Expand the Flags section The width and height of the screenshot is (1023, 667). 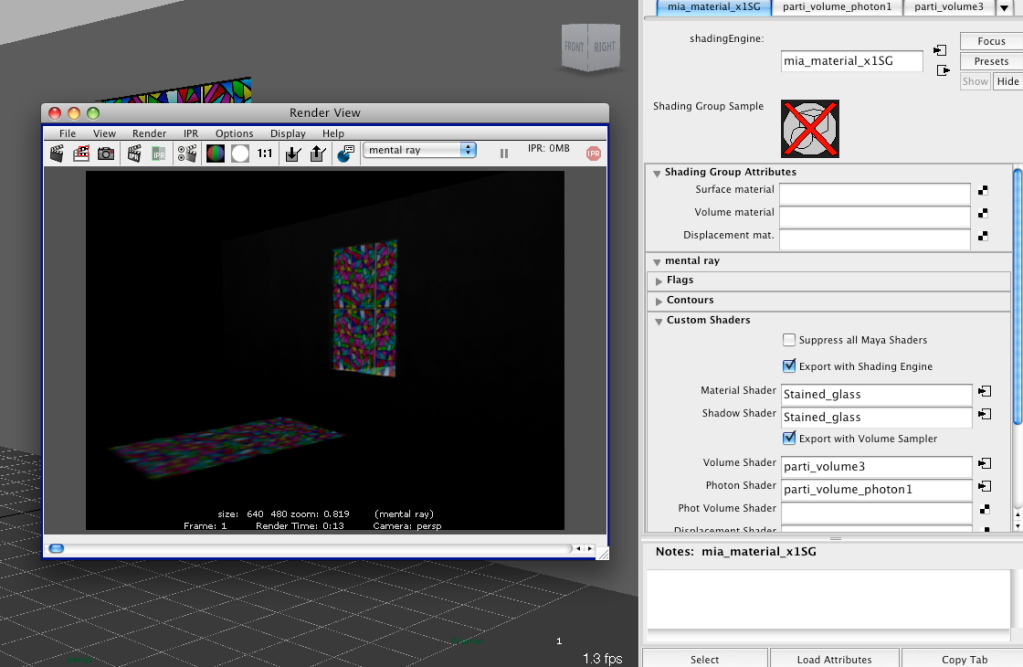680,281
